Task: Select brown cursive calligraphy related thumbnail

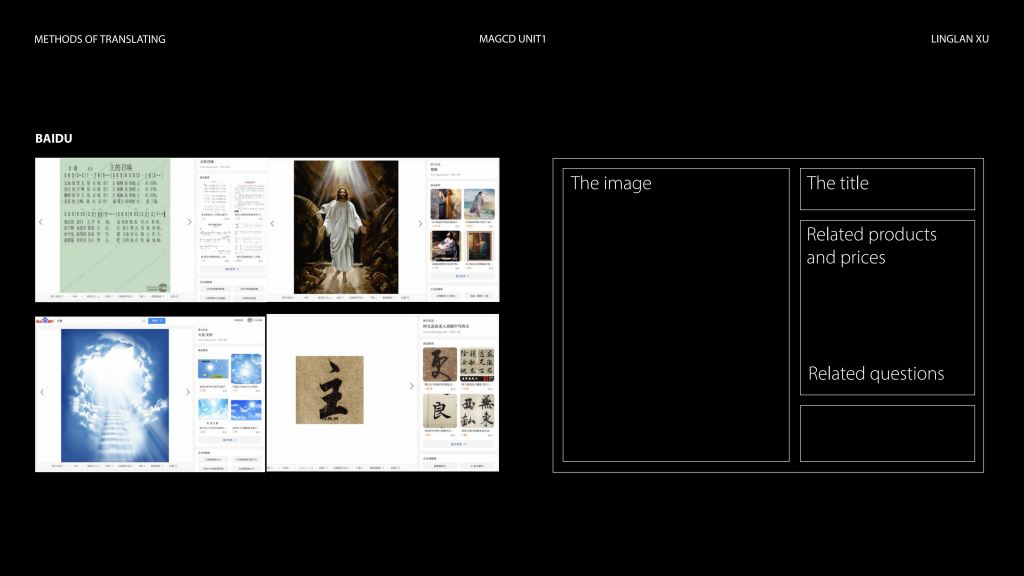Action: pos(440,364)
